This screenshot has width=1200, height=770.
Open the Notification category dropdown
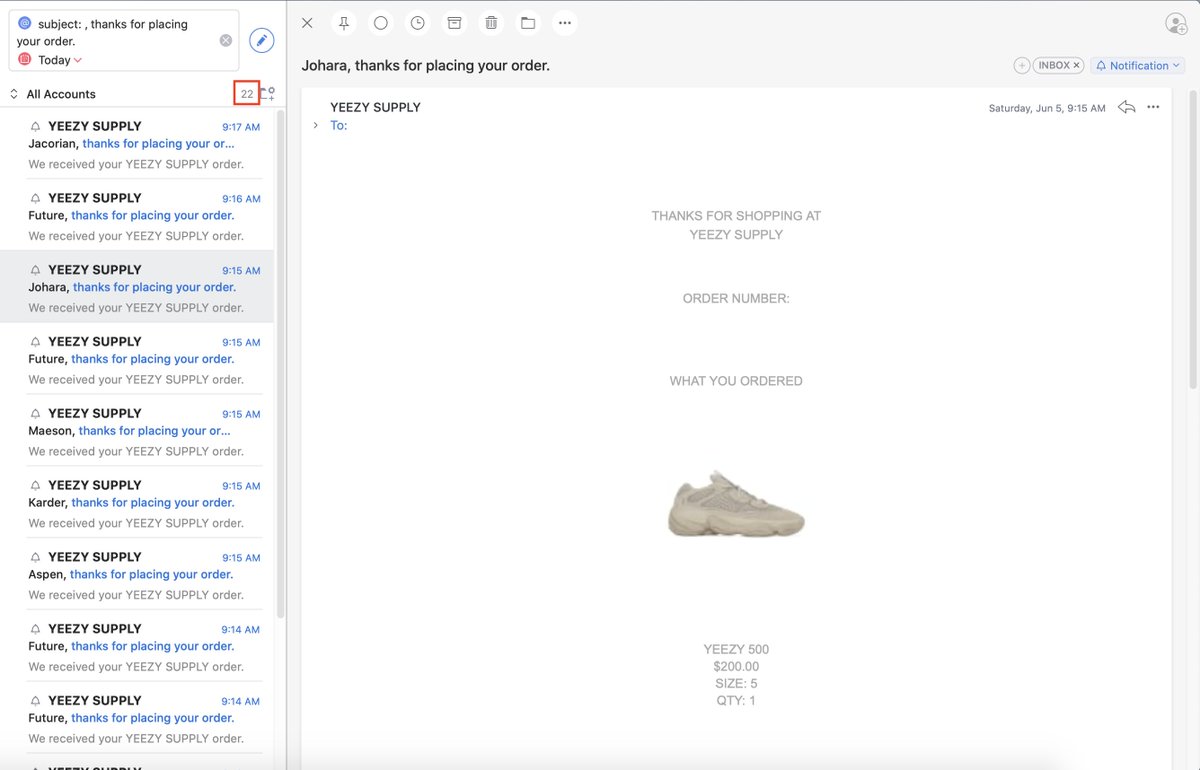point(1137,66)
